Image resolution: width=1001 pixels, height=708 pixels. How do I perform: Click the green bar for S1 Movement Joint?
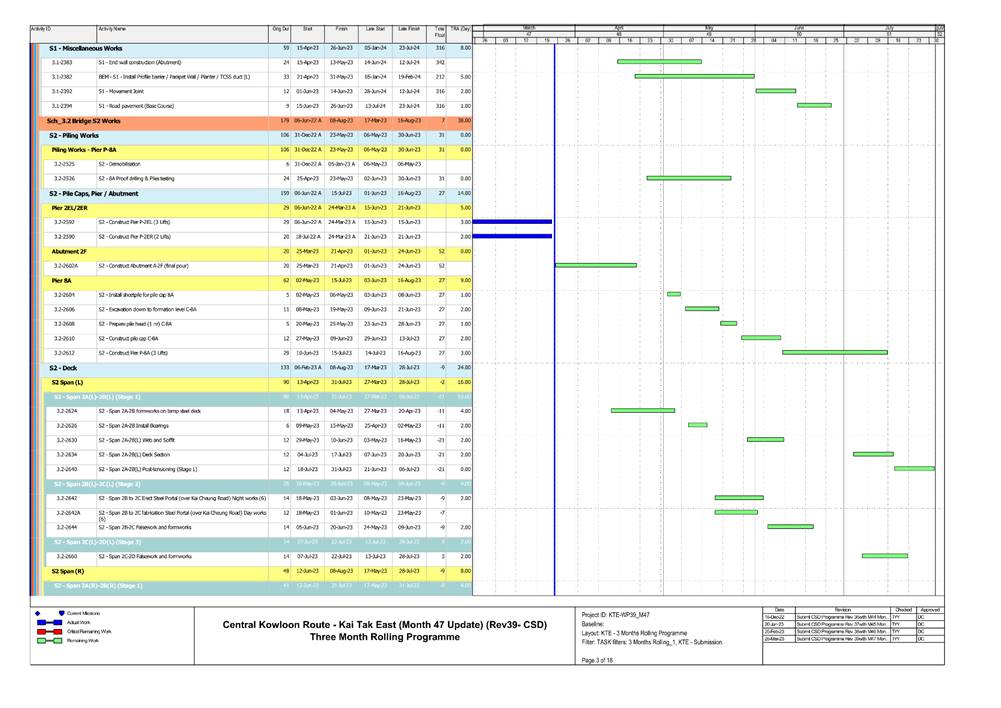pyautogui.click(x=775, y=91)
